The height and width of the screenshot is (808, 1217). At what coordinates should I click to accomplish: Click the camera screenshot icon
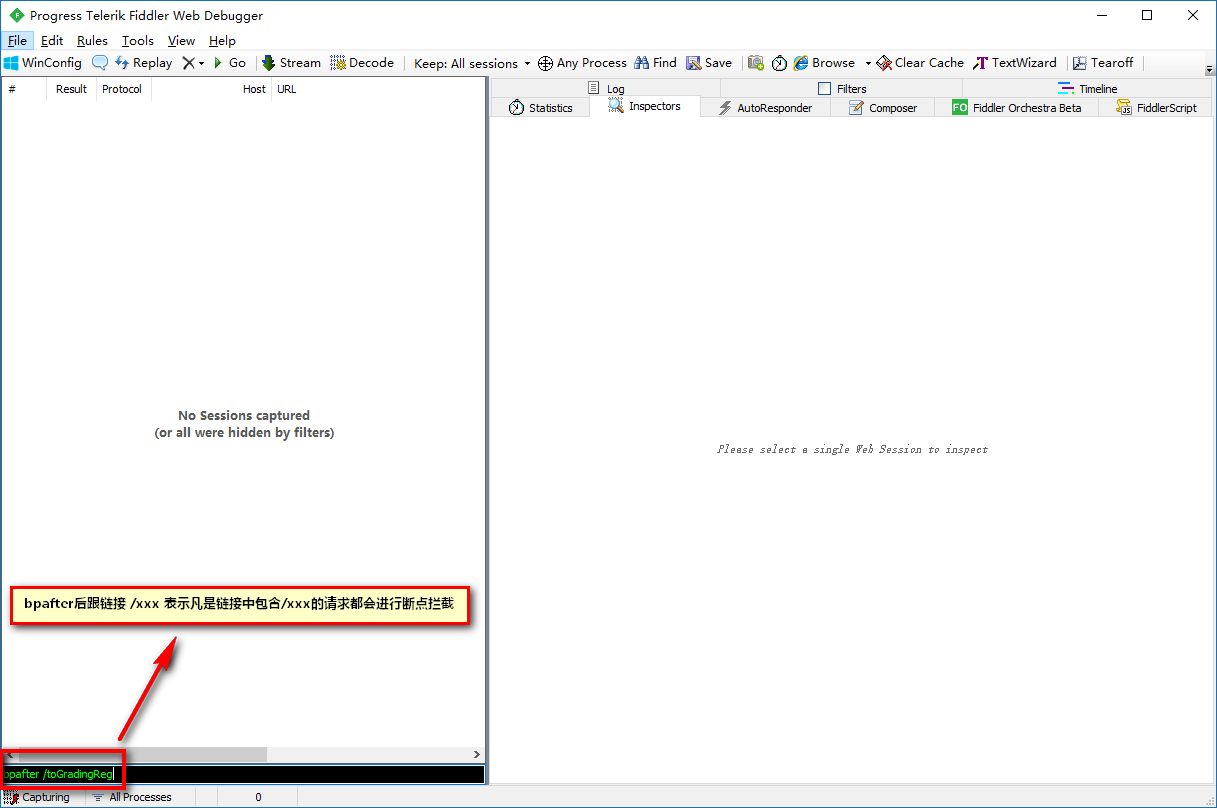756,63
